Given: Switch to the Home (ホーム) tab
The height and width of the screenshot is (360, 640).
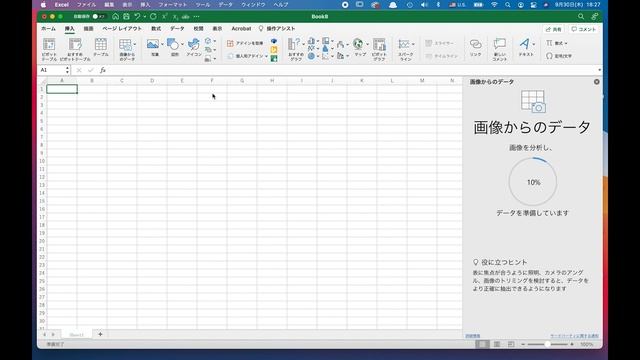Looking at the screenshot, I should coord(48,29).
